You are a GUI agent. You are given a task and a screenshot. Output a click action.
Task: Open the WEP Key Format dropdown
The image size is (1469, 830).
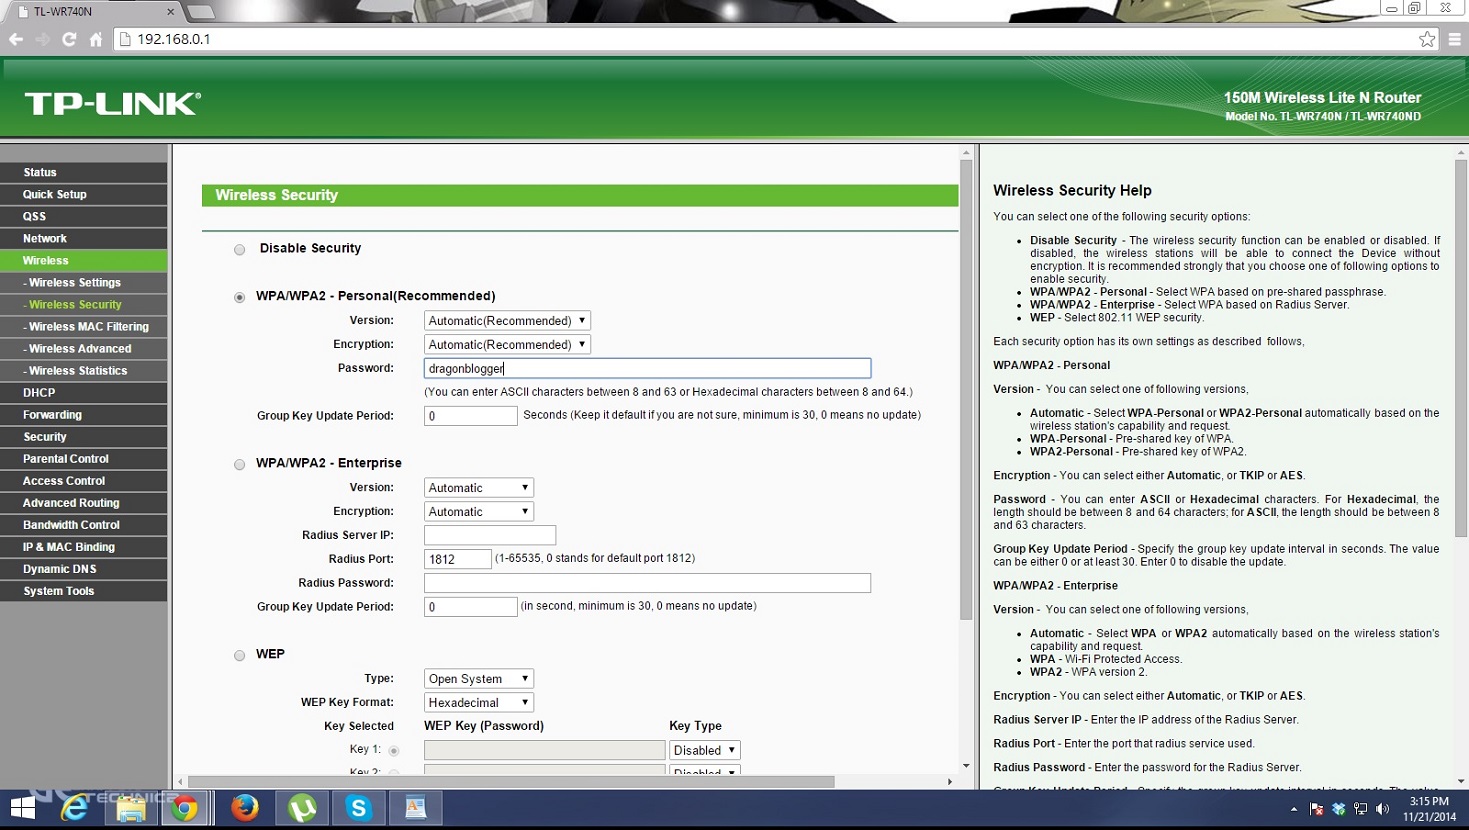[x=478, y=703]
